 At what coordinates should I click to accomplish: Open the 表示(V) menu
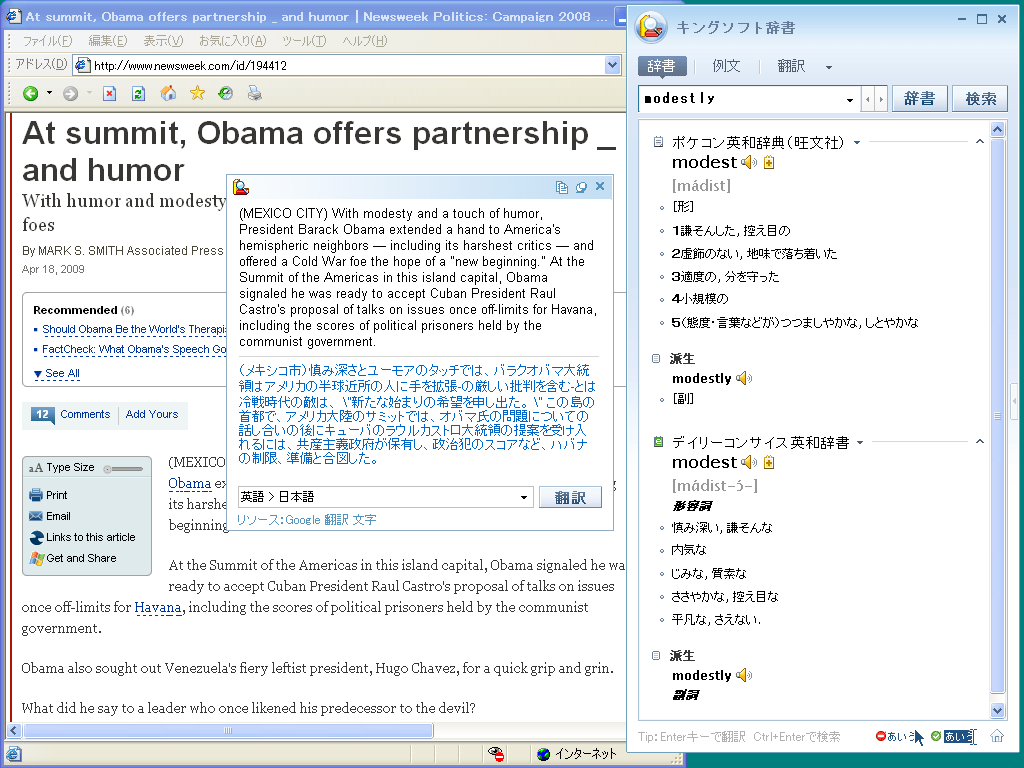[163, 40]
